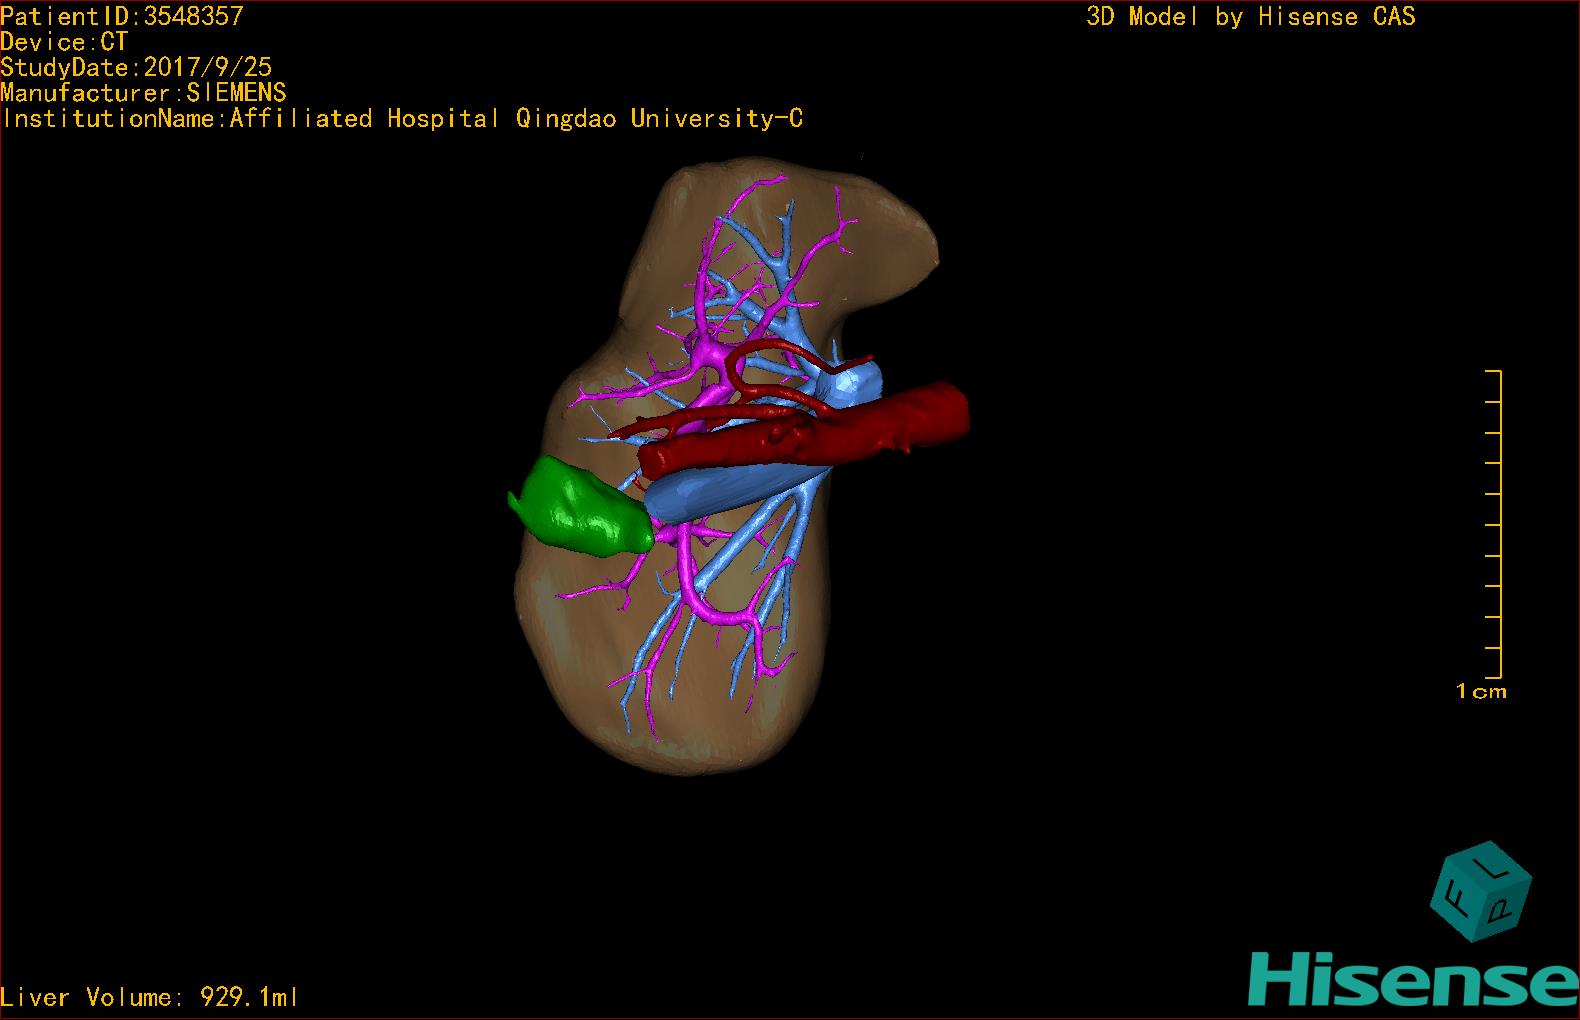This screenshot has height=1020, width=1580.
Task: Click the orientation cube widget
Action: pos(1481,892)
